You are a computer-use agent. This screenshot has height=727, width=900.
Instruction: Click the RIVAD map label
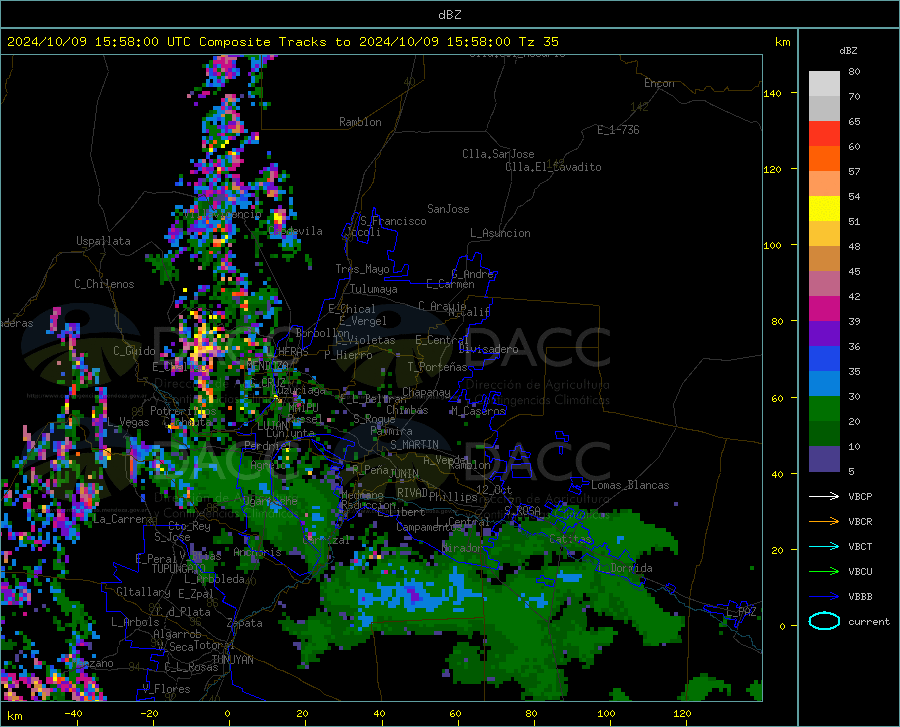pos(412,493)
